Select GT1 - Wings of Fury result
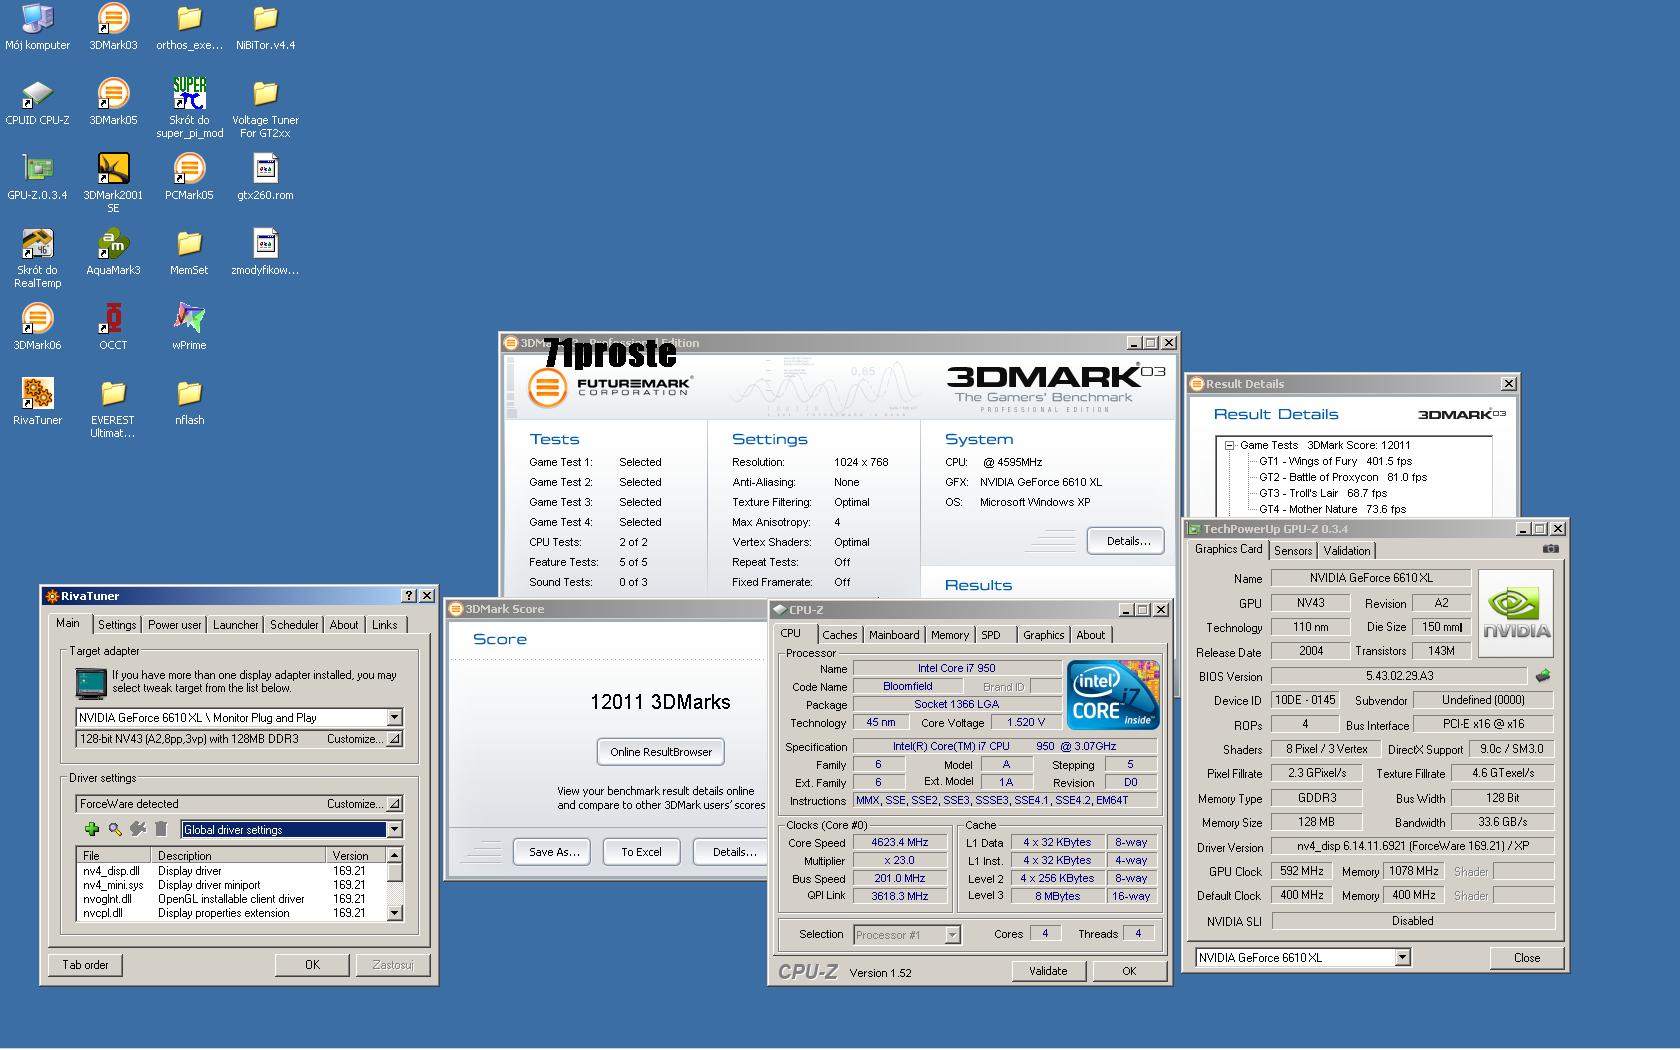Viewport: 1680px width, 1050px height. click(1335, 461)
